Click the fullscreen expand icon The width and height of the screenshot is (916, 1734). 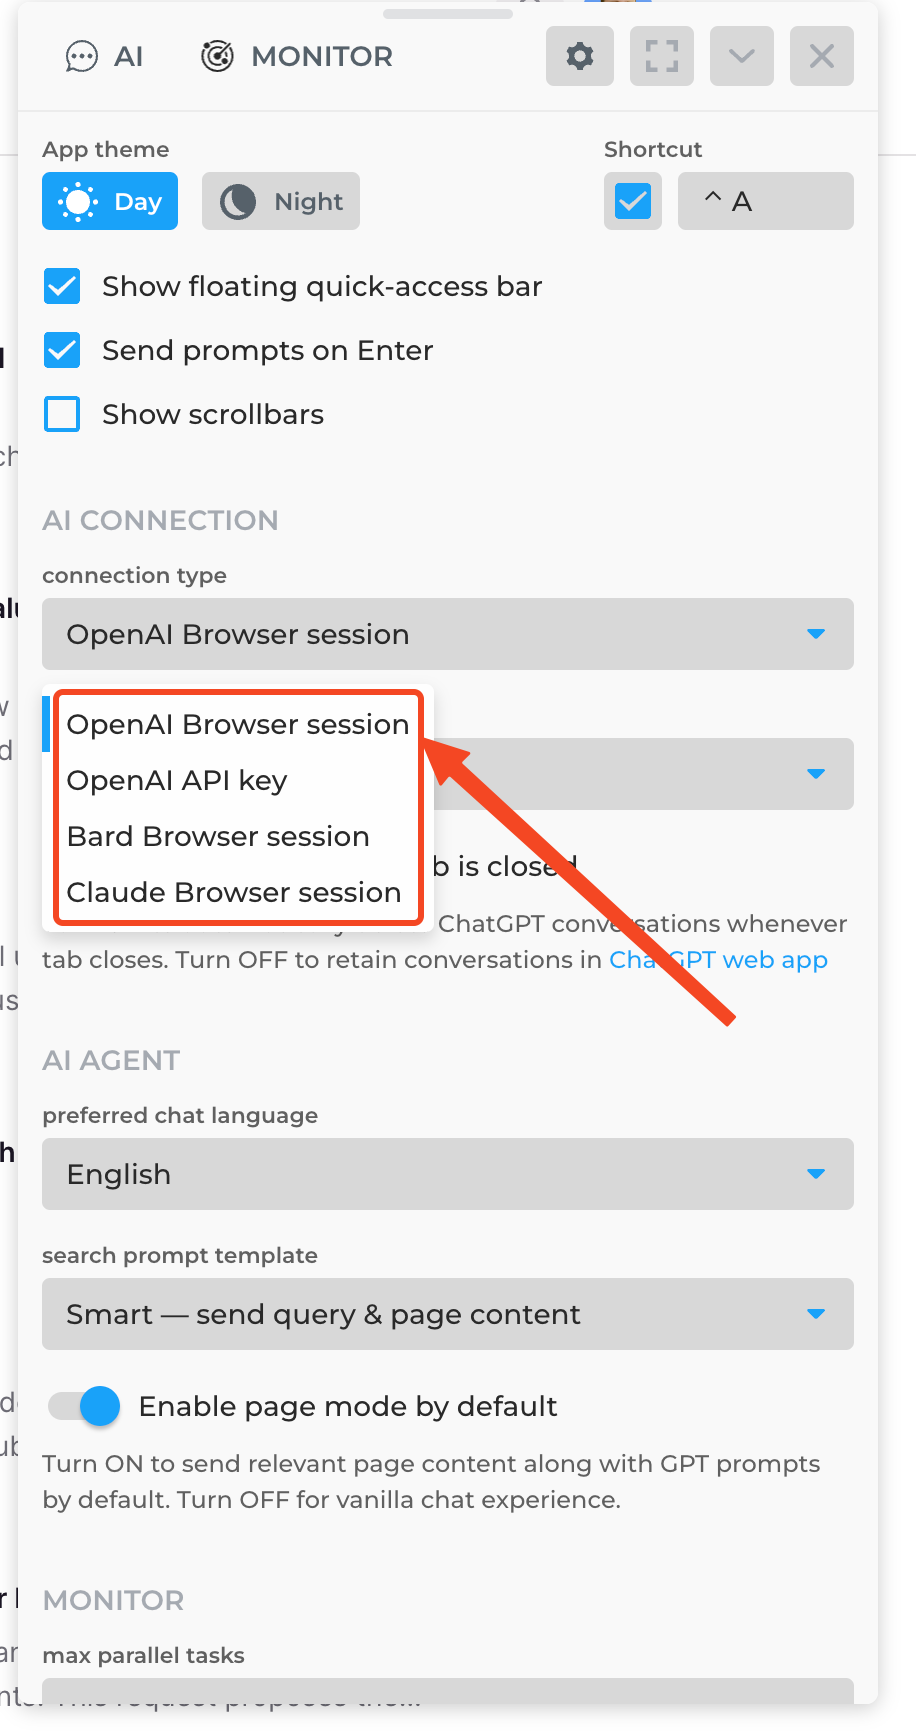click(662, 56)
